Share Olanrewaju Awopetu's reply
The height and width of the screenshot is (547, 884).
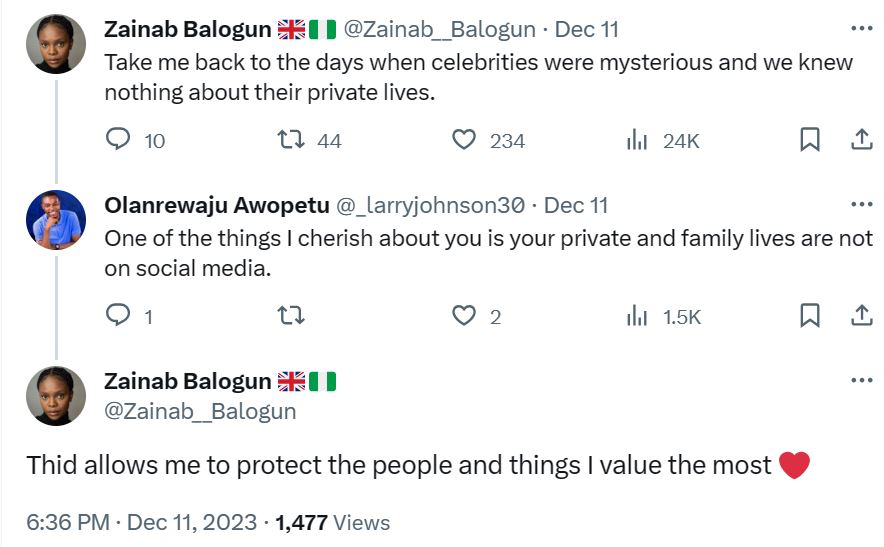click(x=861, y=317)
